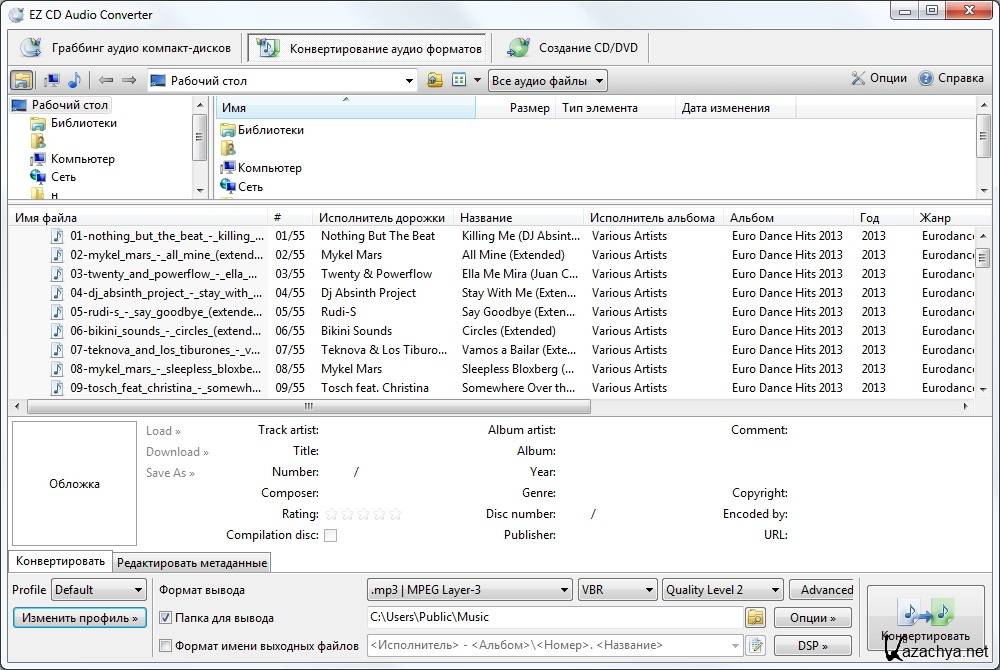Screen dimensions: 1000x670
Task: Click the Изменить профиль button
Action: pyautogui.click(x=80, y=618)
